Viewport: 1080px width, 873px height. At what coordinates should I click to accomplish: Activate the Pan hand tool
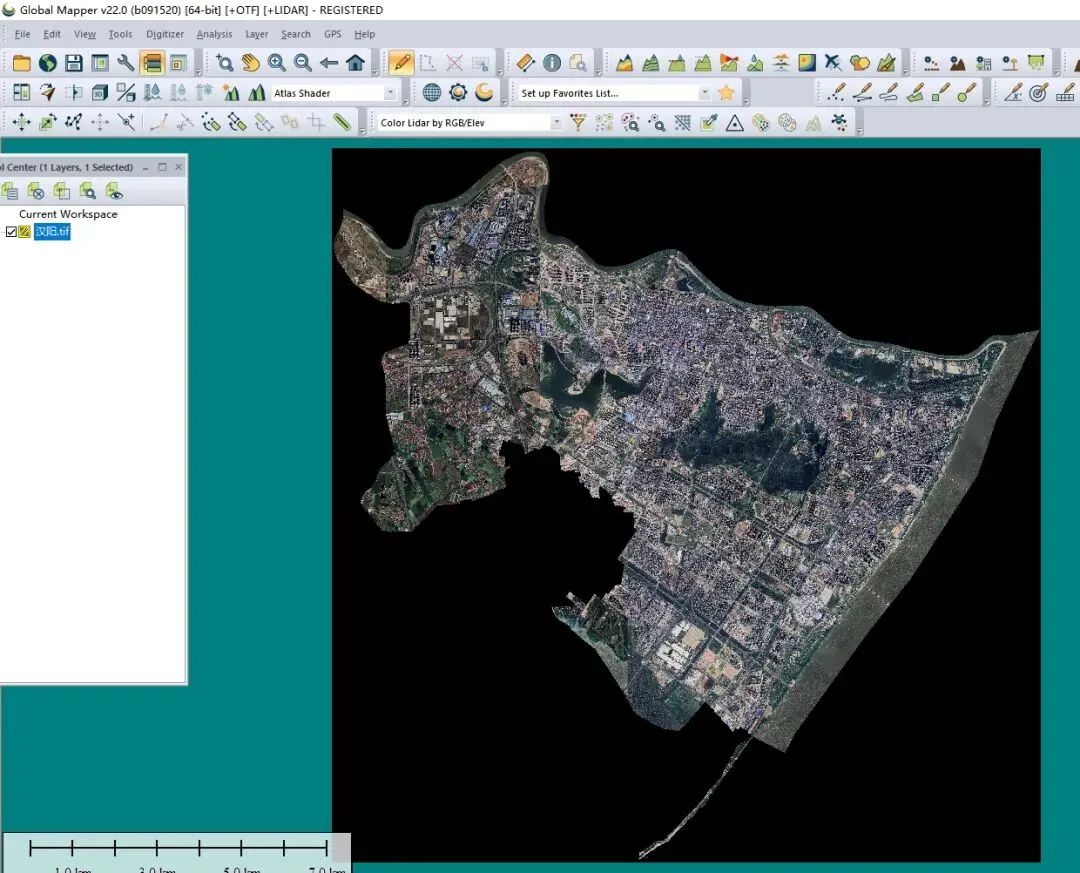250,63
